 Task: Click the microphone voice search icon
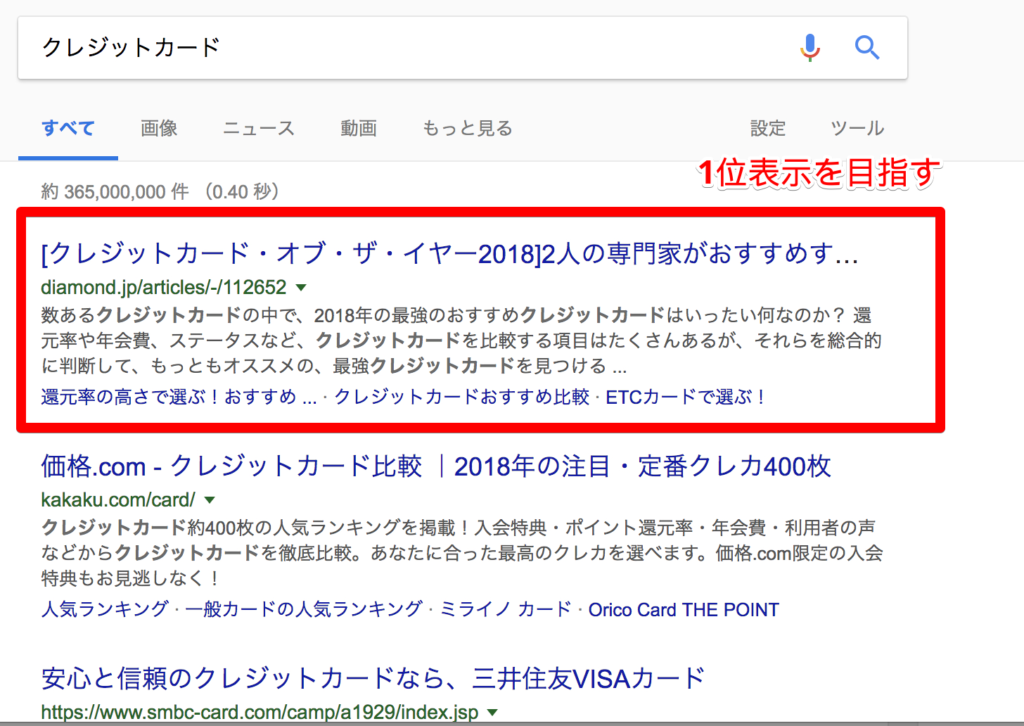coord(810,48)
